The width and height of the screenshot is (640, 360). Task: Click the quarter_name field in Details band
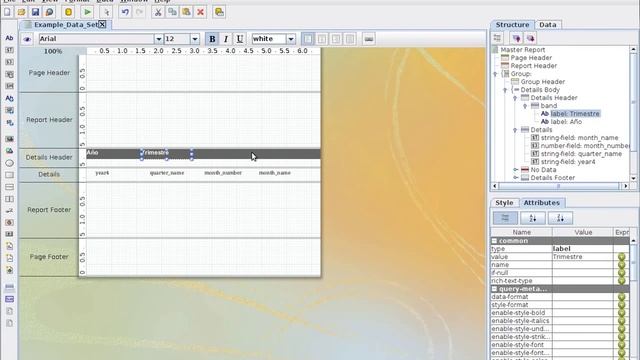pyautogui.click(x=167, y=173)
